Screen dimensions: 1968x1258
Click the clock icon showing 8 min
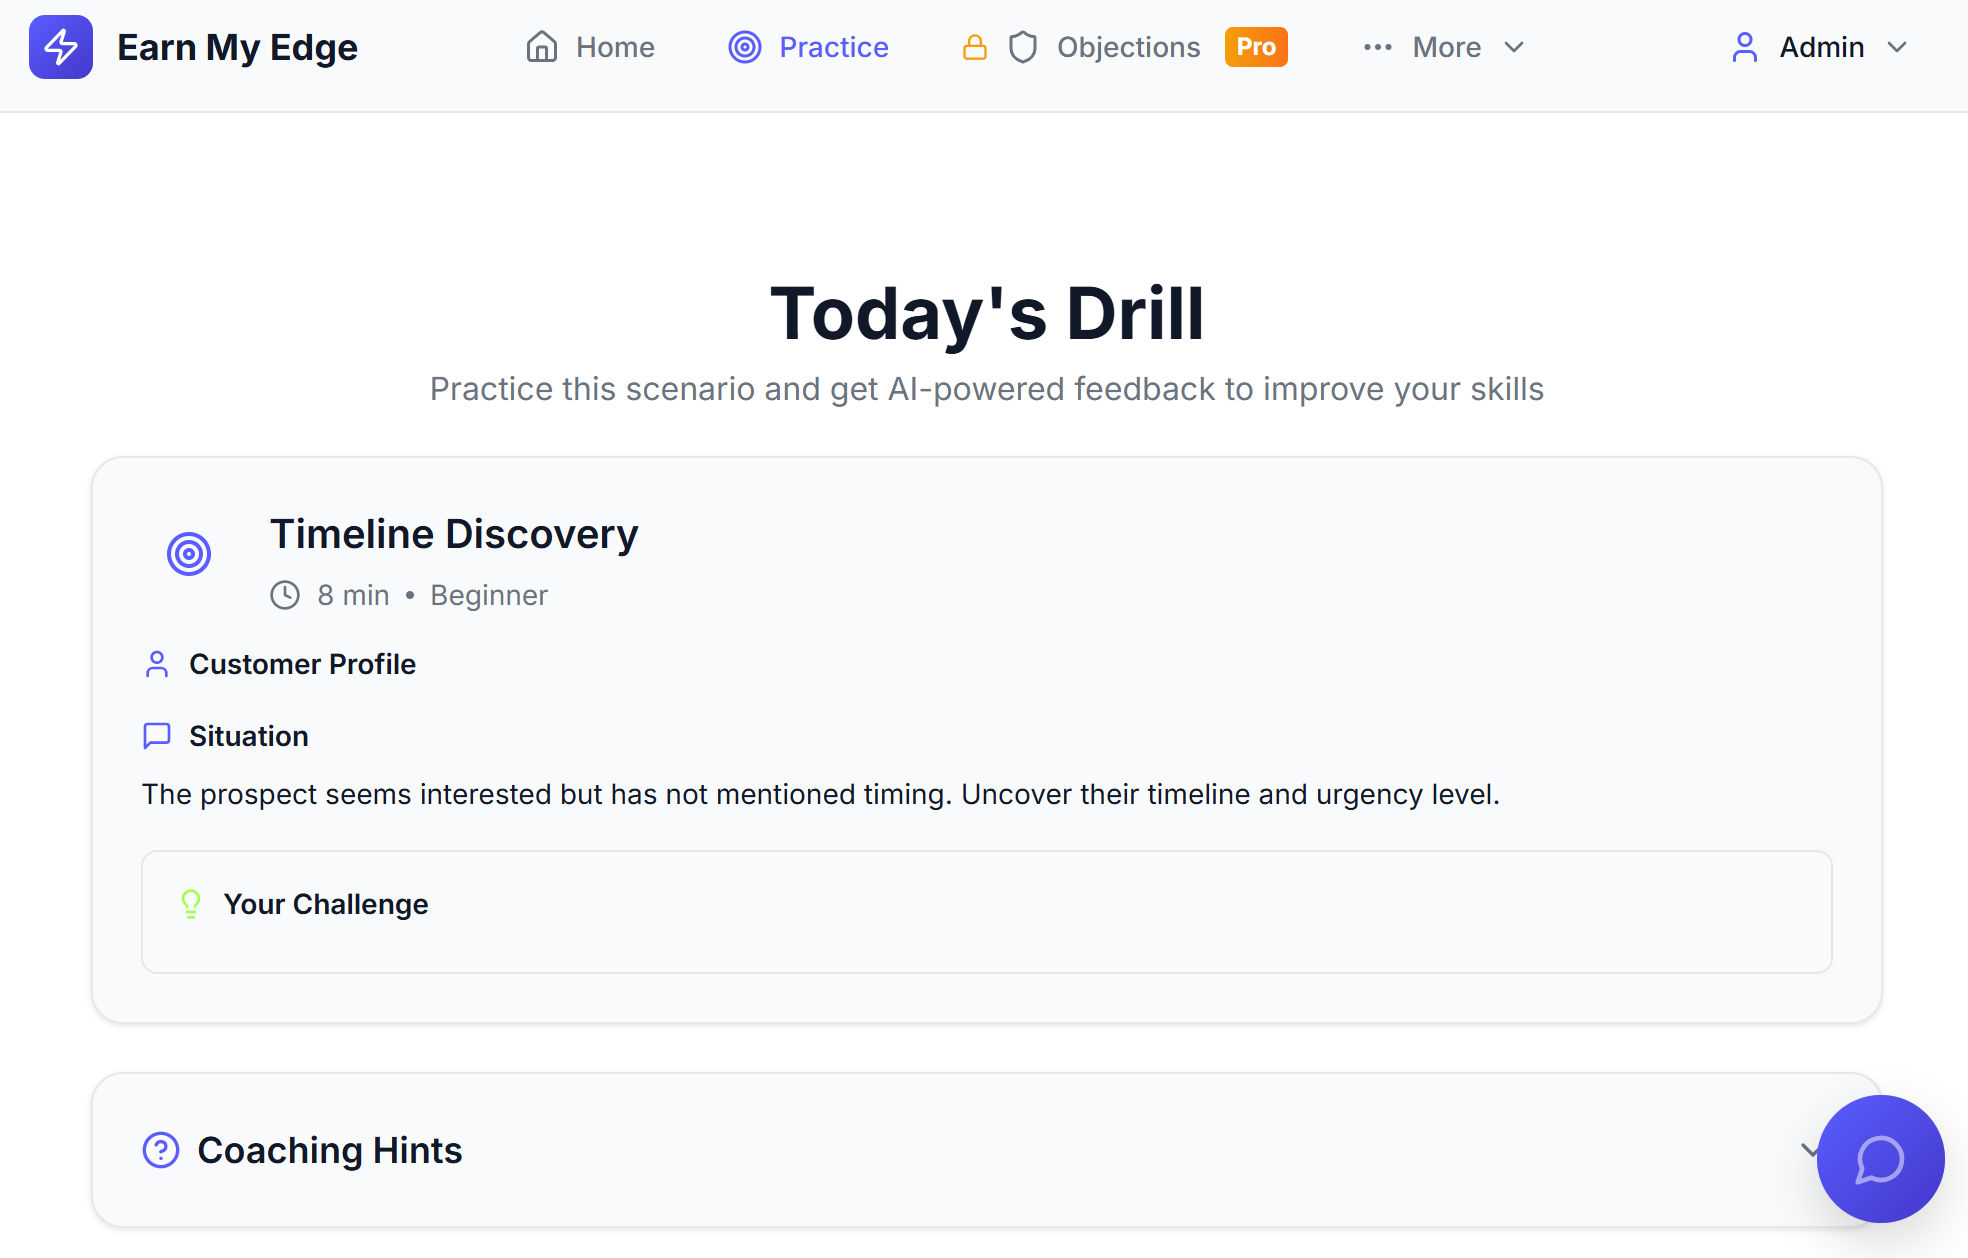(285, 594)
